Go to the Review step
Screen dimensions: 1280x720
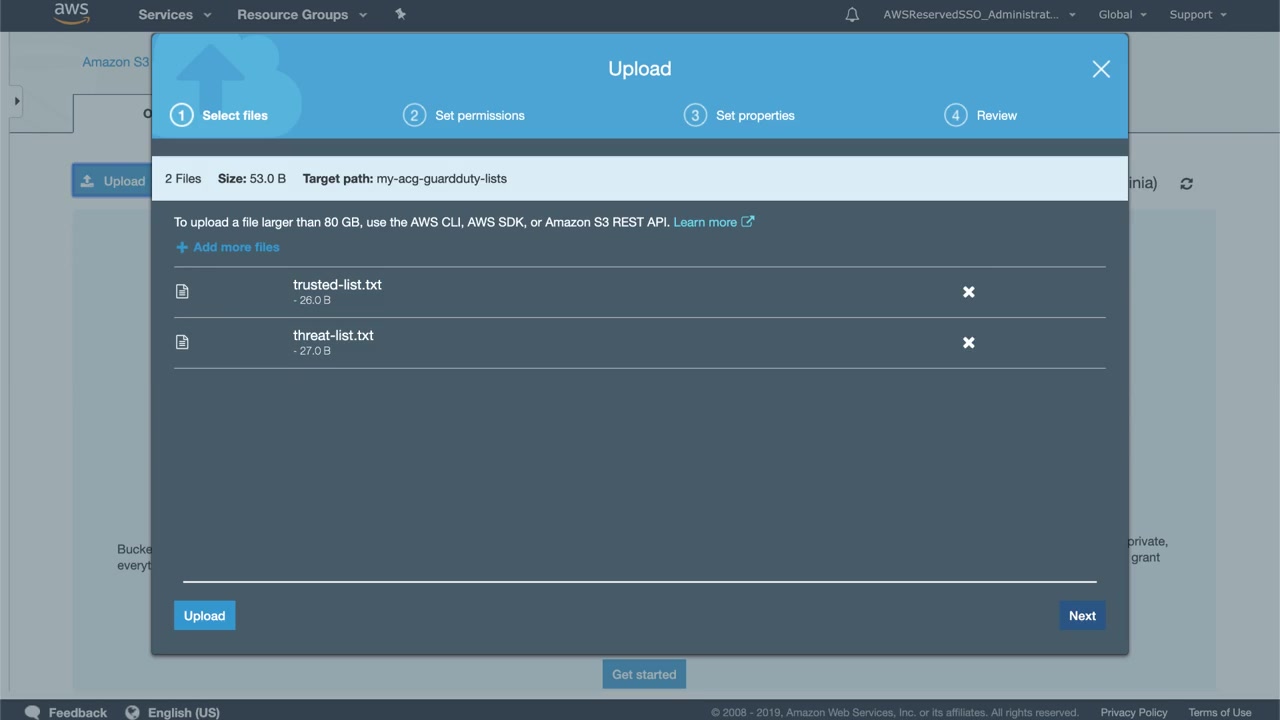pos(981,115)
